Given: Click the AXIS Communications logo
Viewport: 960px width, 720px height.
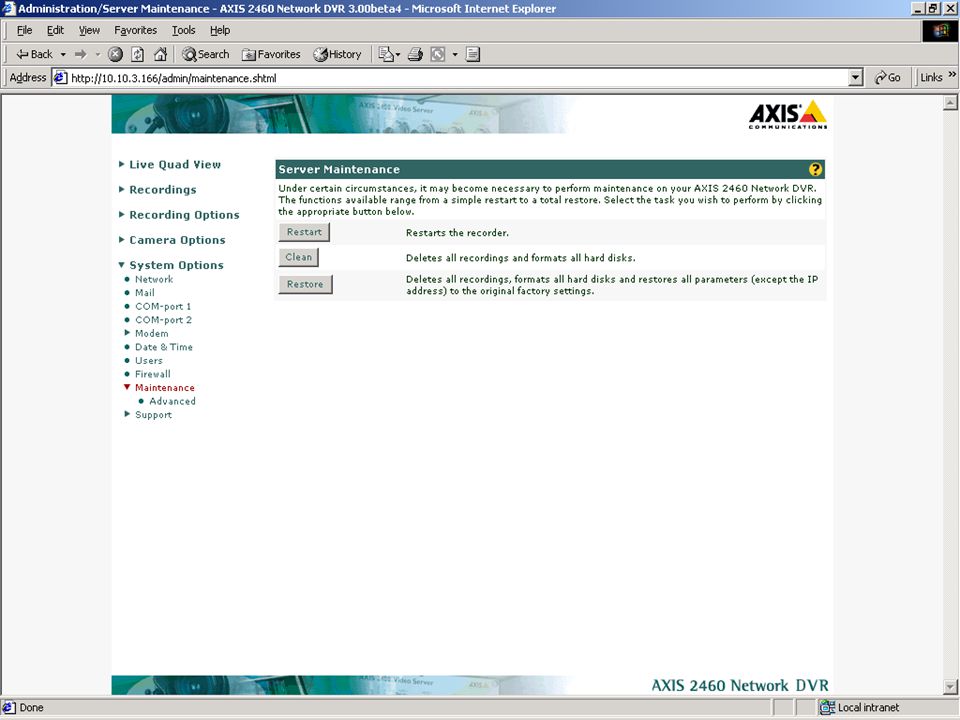Looking at the screenshot, I should point(788,114).
